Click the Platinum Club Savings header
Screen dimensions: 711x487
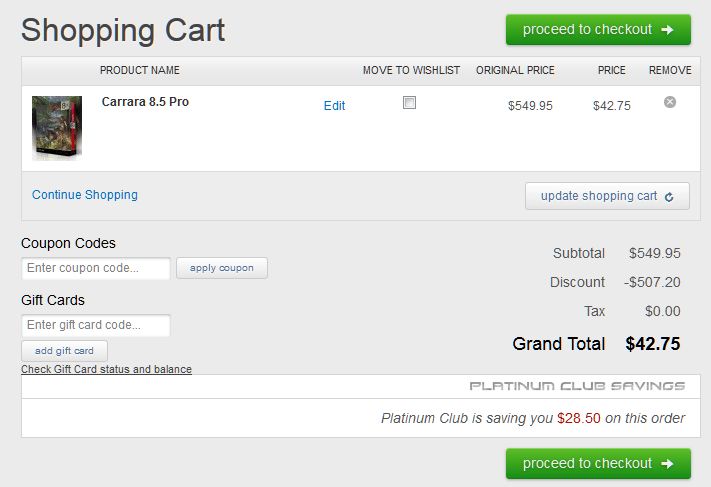pyautogui.click(x=577, y=386)
